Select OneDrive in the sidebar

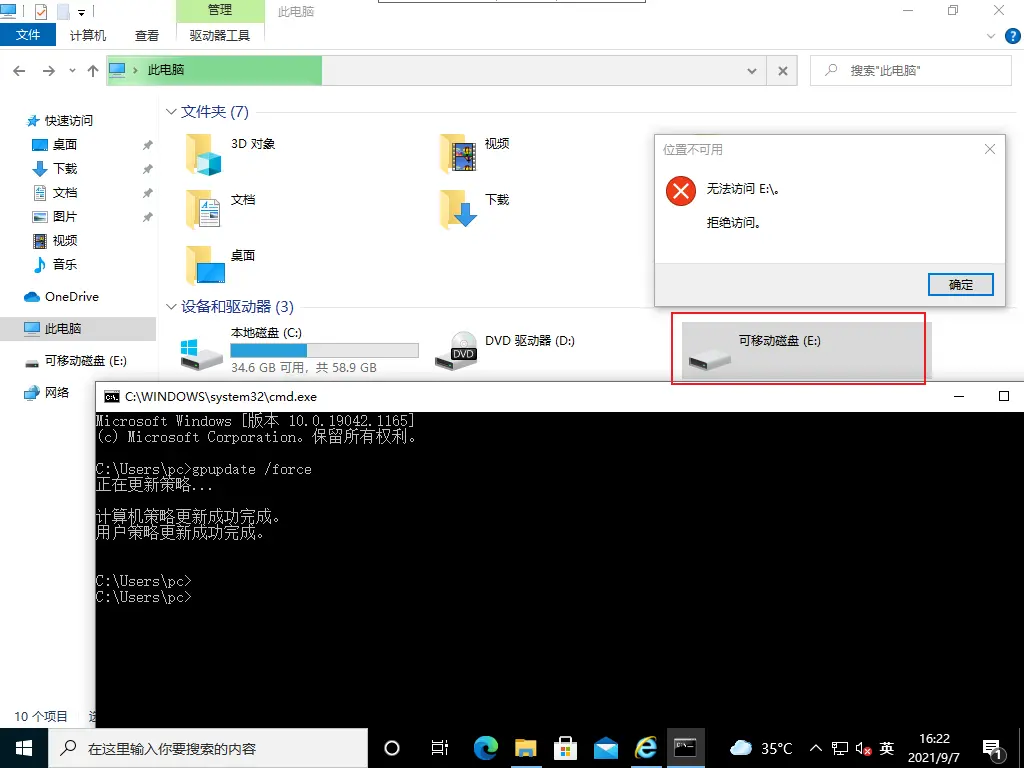pos(71,297)
